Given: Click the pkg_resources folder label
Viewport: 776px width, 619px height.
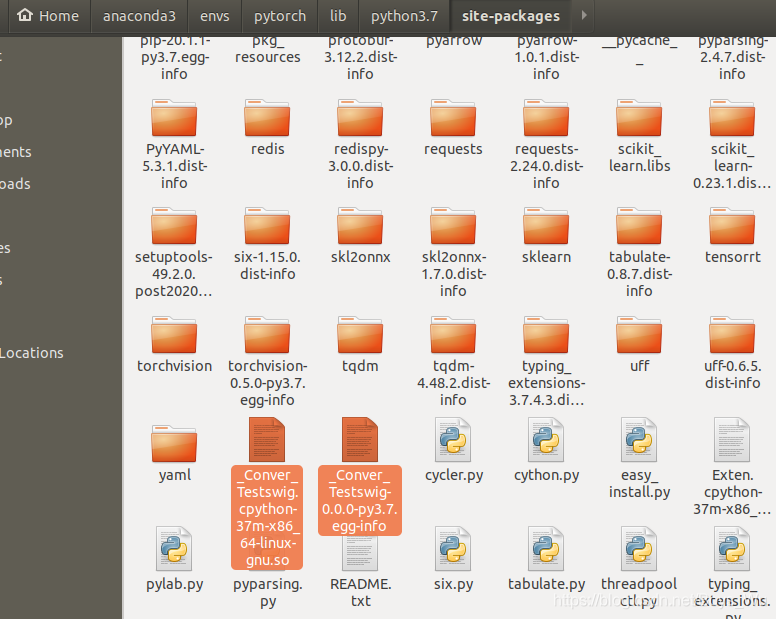Looking at the screenshot, I should 268,49.
